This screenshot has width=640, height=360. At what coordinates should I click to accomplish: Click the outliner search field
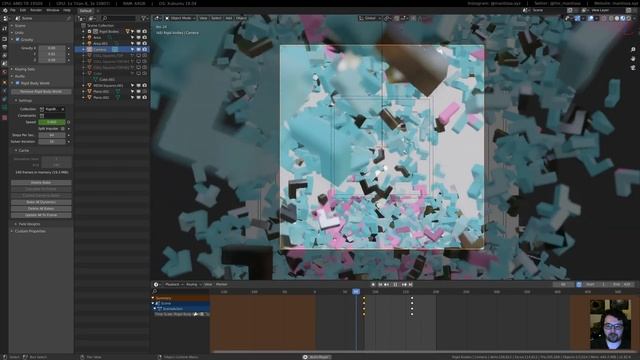tap(118, 18)
